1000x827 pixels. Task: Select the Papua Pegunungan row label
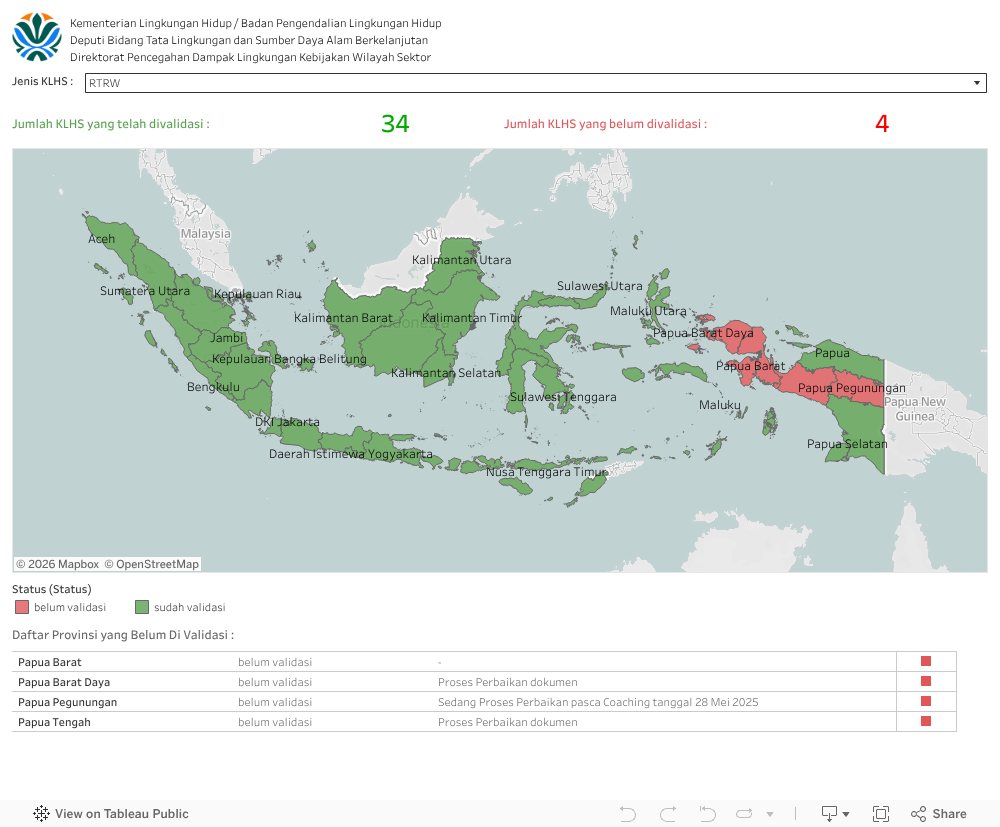click(x=67, y=702)
